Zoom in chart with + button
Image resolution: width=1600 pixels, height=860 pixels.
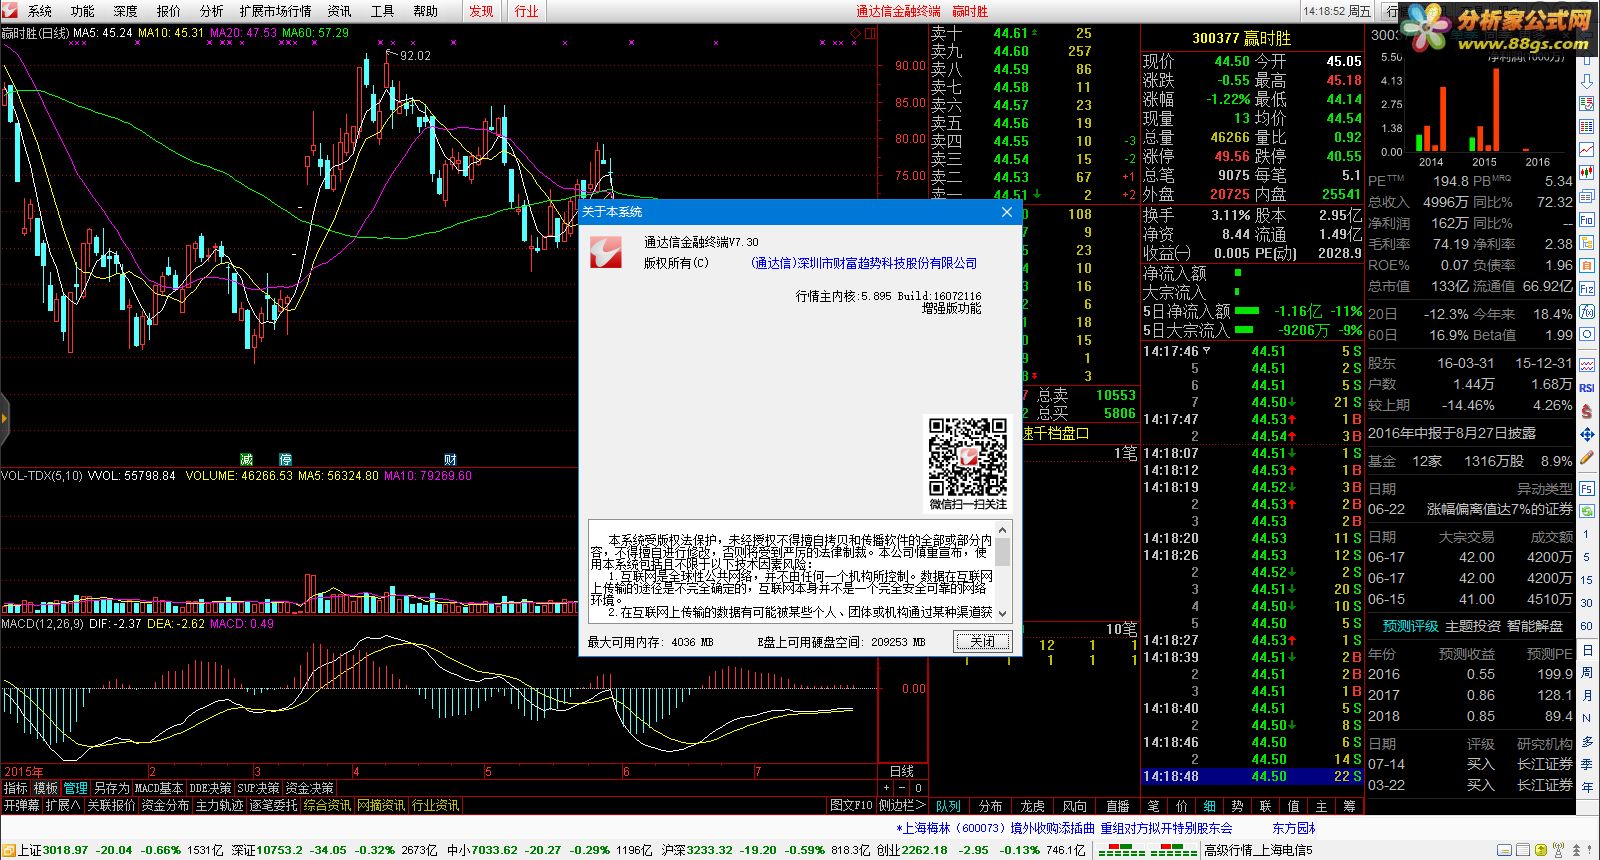pyautogui.click(x=886, y=787)
